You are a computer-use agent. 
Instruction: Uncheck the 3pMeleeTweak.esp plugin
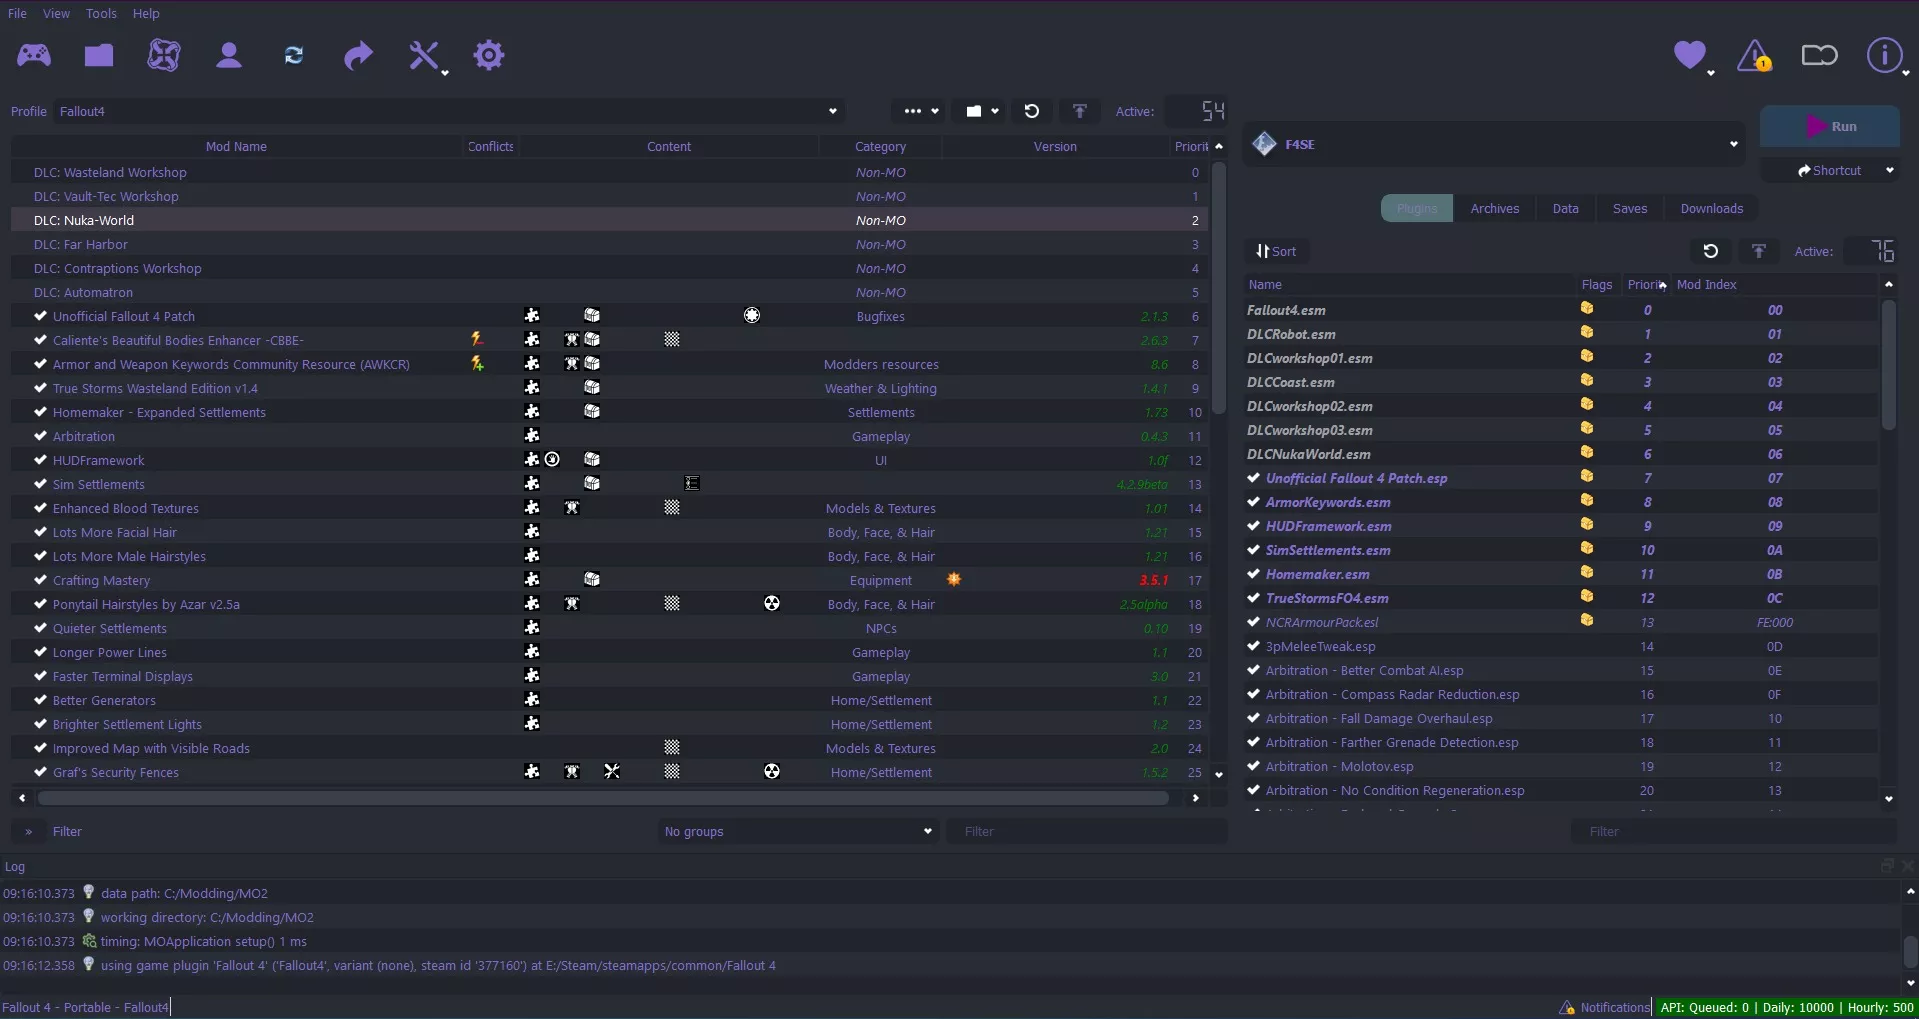point(1253,645)
